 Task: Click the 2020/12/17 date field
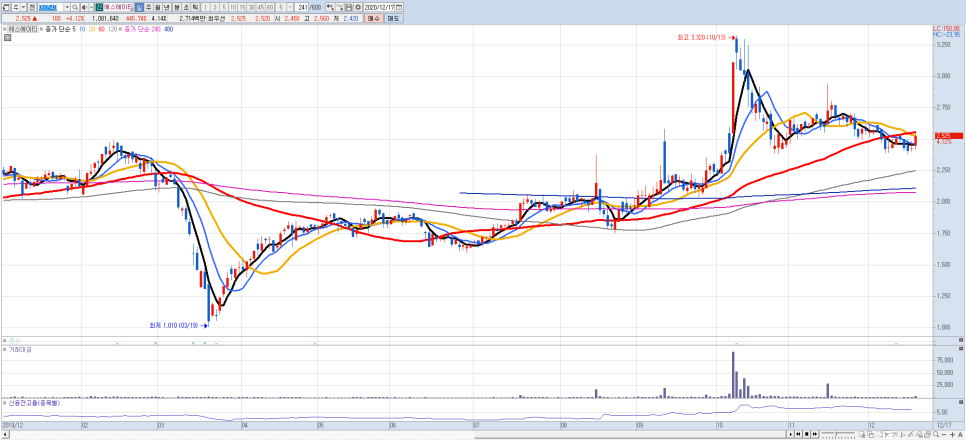pos(379,7)
